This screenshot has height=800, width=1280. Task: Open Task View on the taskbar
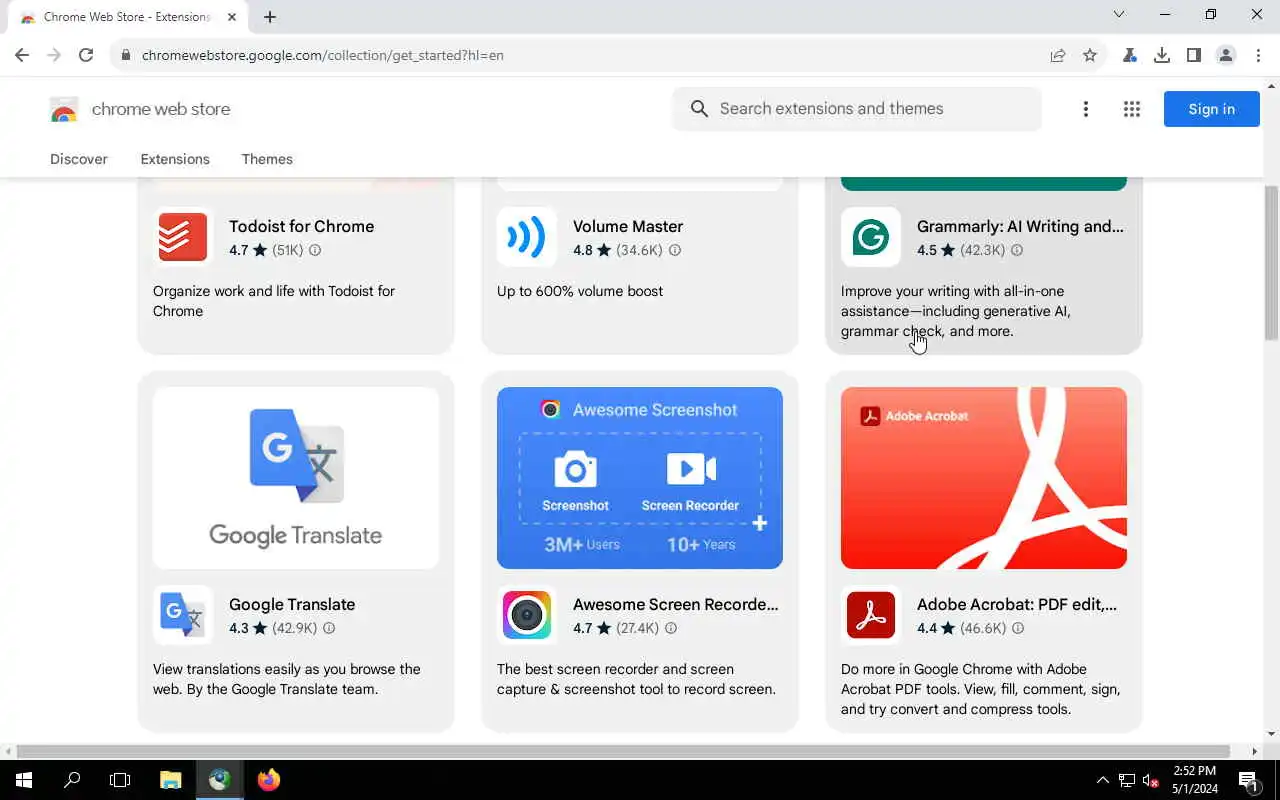[120, 780]
